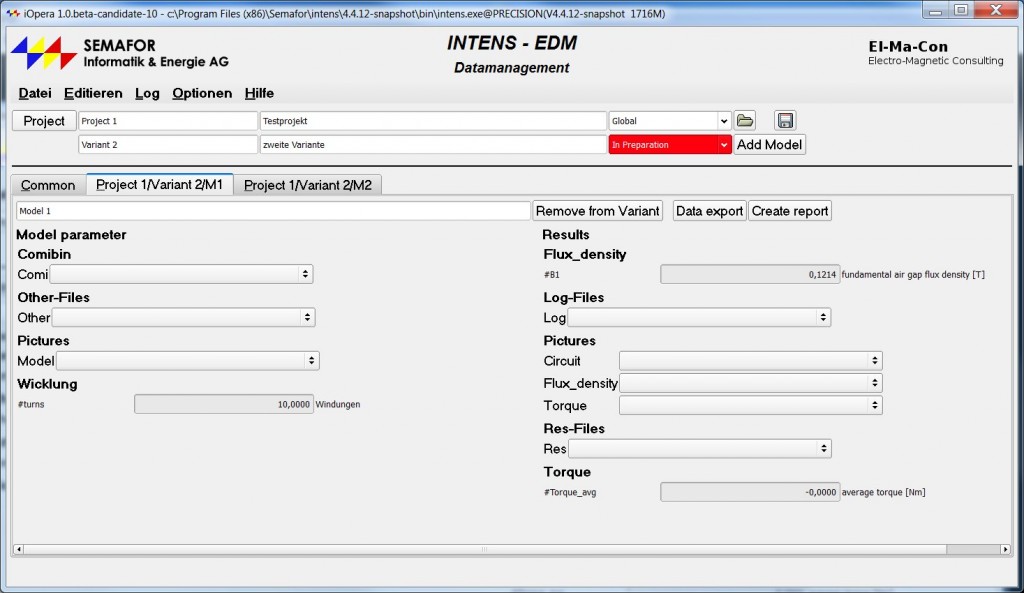Click the 'Results' heading
This screenshot has width=1024, height=593.
point(566,234)
